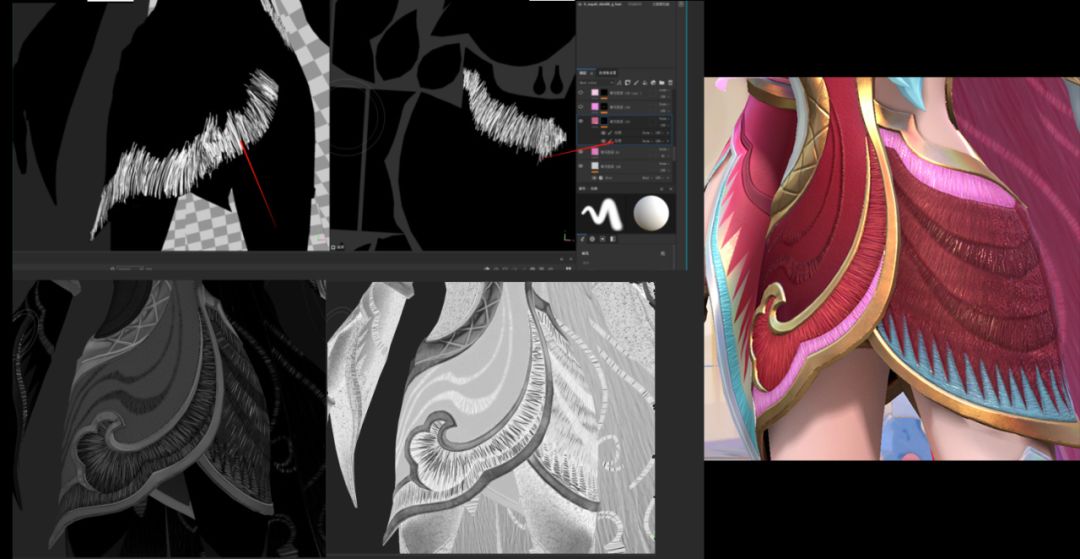The width and height of the screenshot is (1080, 559).
Task: Add a paint layer with the brush icon
Action: (636, 83)
